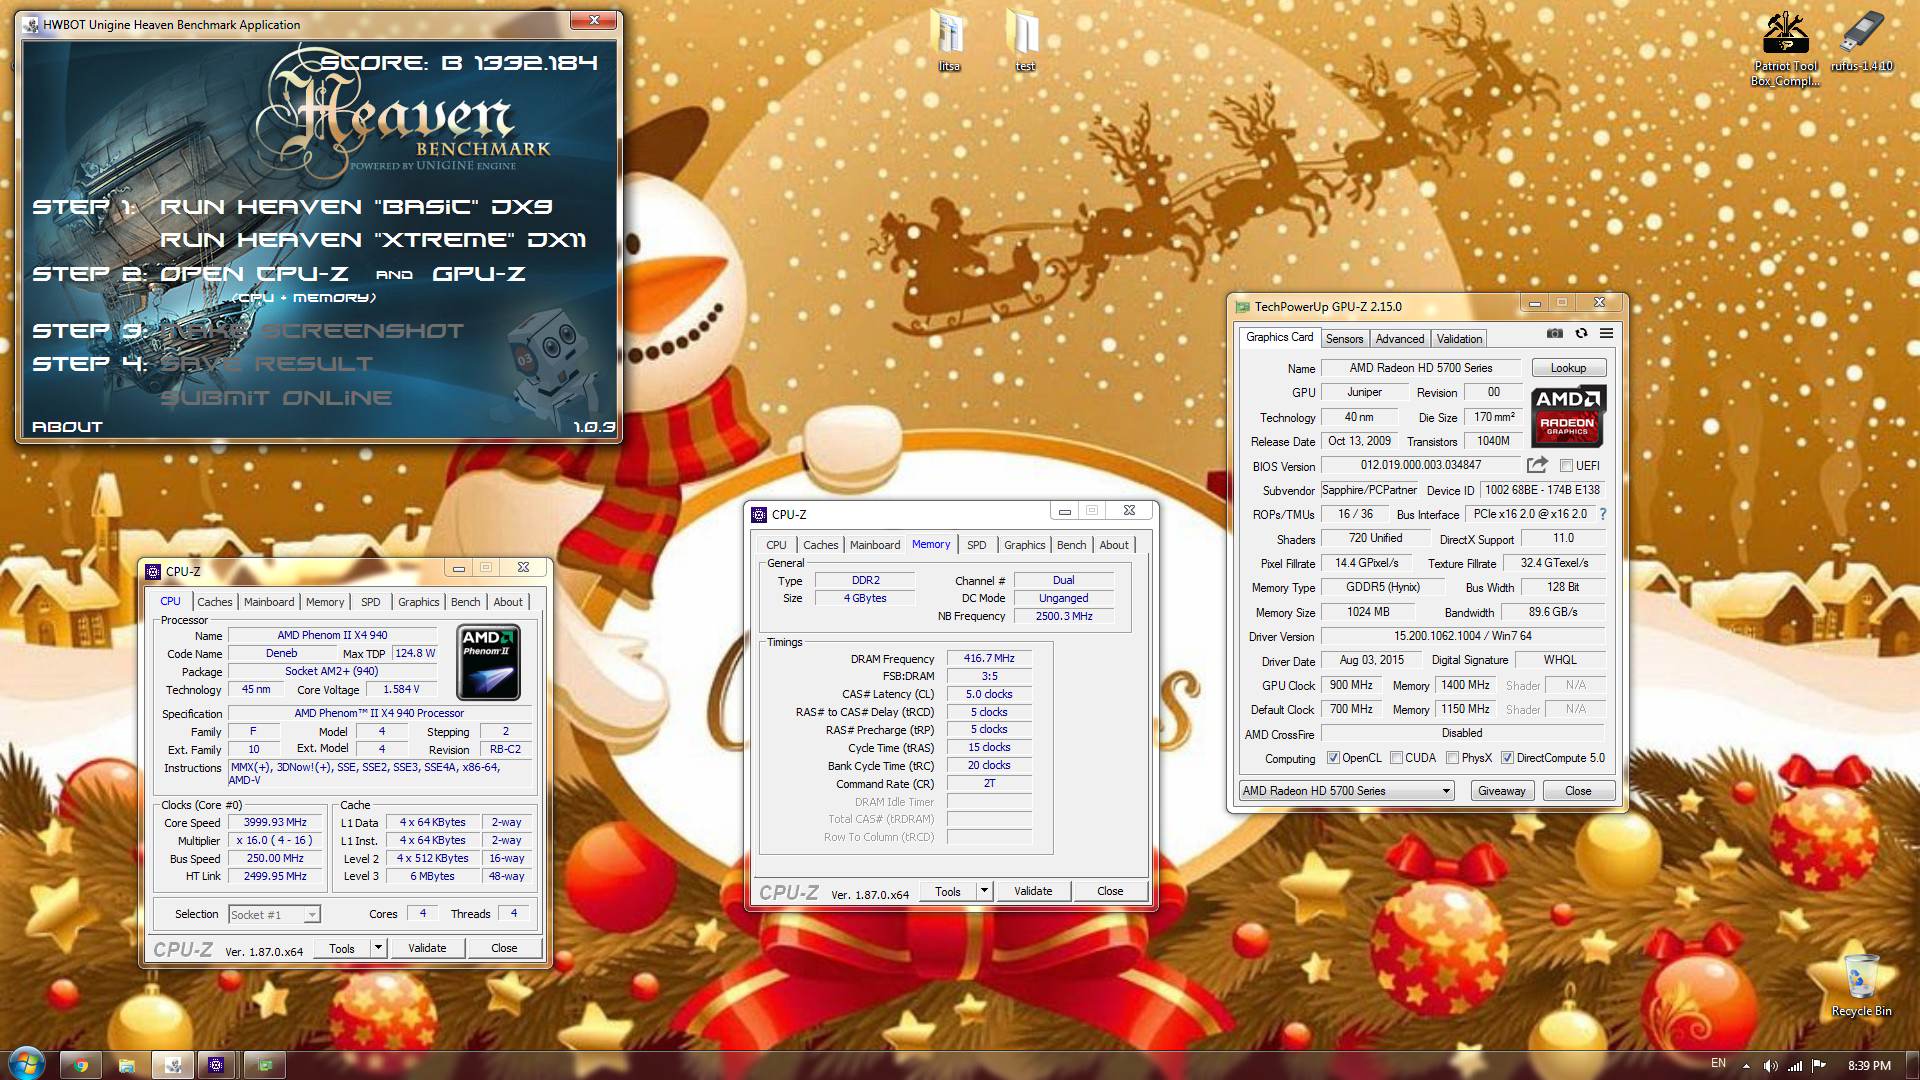Click the 8:39 PM taskbar clock
This screenshot has height=1080, width=1920.
(1869, 1065)
